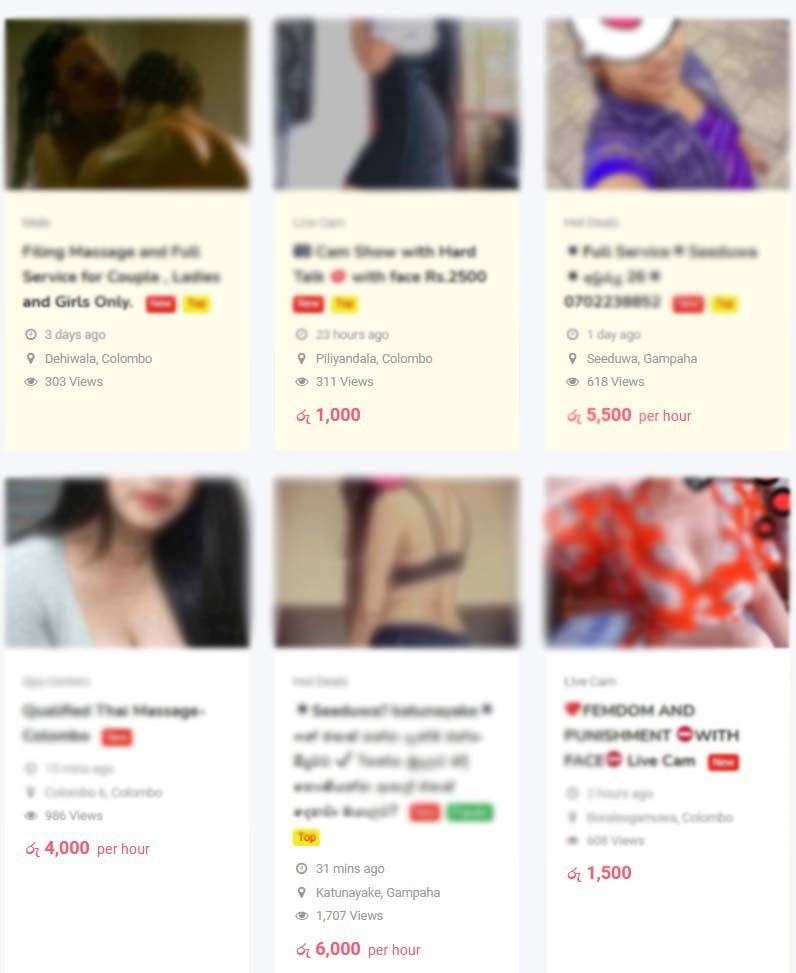Image resolution: width=796 pixels, height=973 pixels.
Task: Click the eye icon beside 303 Views
Action: tap(30, 382)
